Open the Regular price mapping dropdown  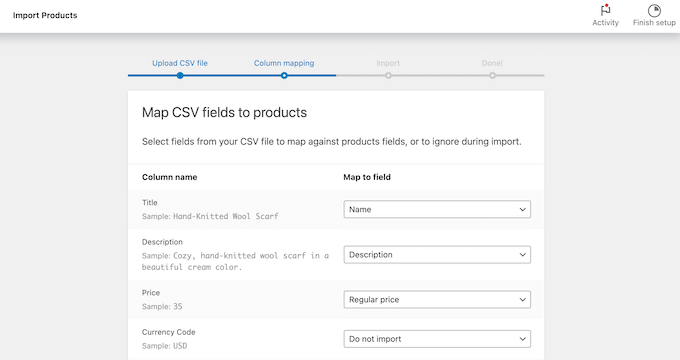437,300
